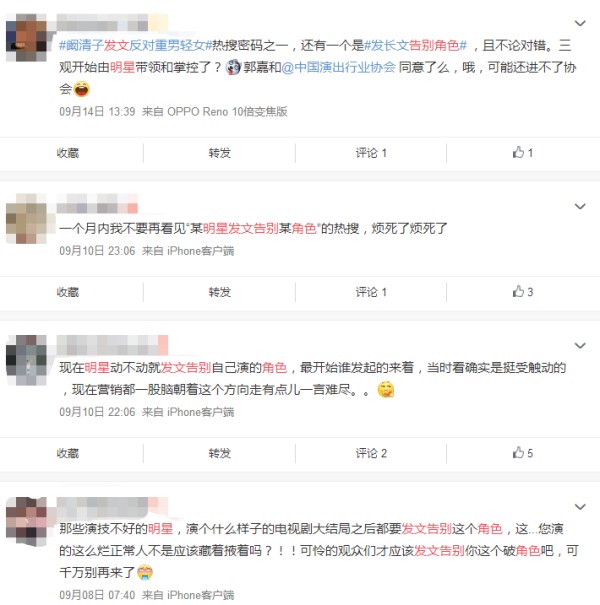600x605 pixels.
Task: Open hashtag #阚清子发文反对重男轻女#
Action: 135,46
